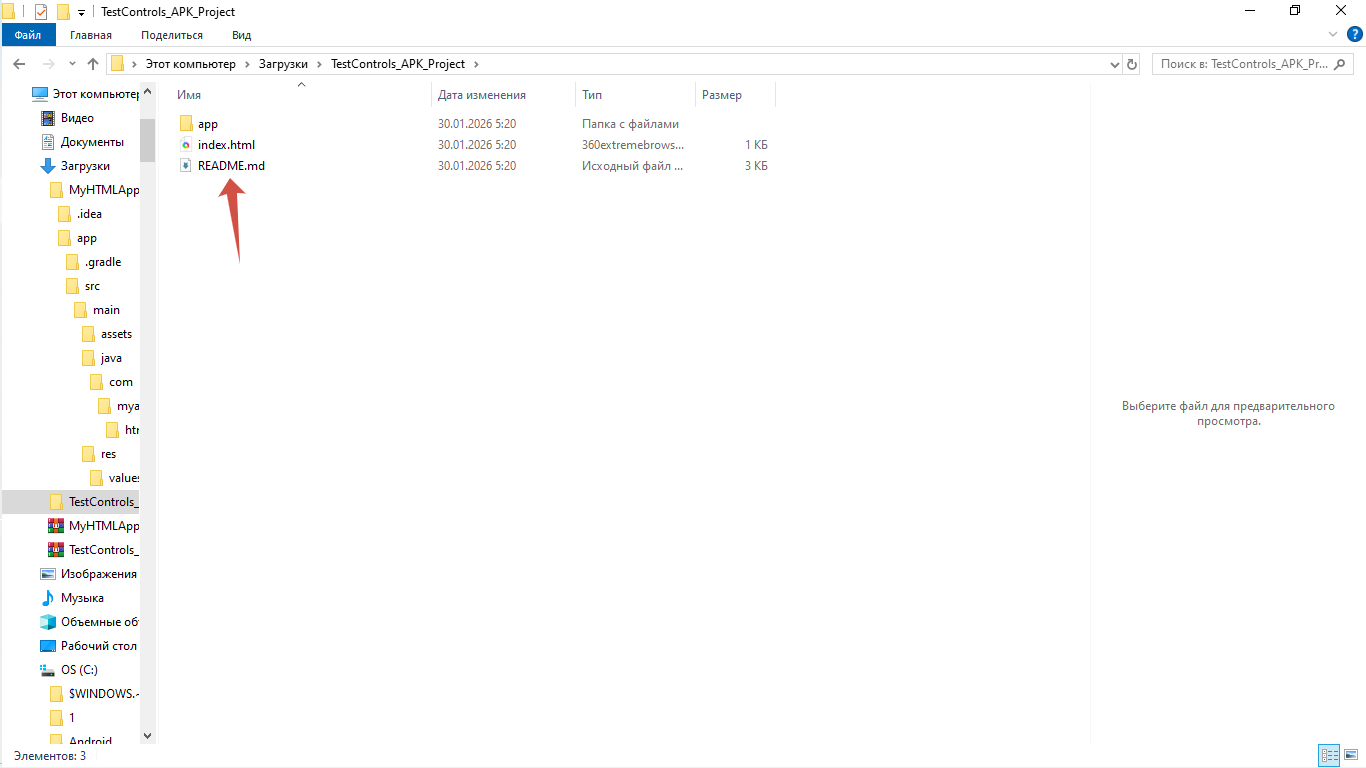
Task: Open the Файл menu
Action: coord(28,35)
